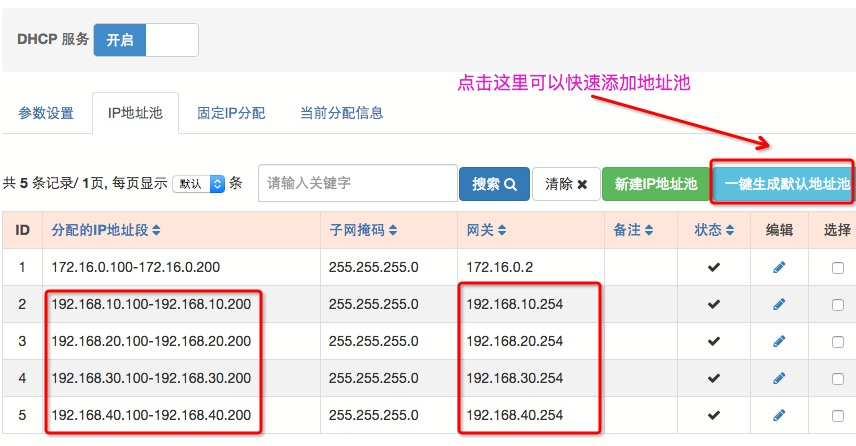This screenshot has width=856, height=446.
Task: Focus the 请输入关键字 search field
Action: 357,184
